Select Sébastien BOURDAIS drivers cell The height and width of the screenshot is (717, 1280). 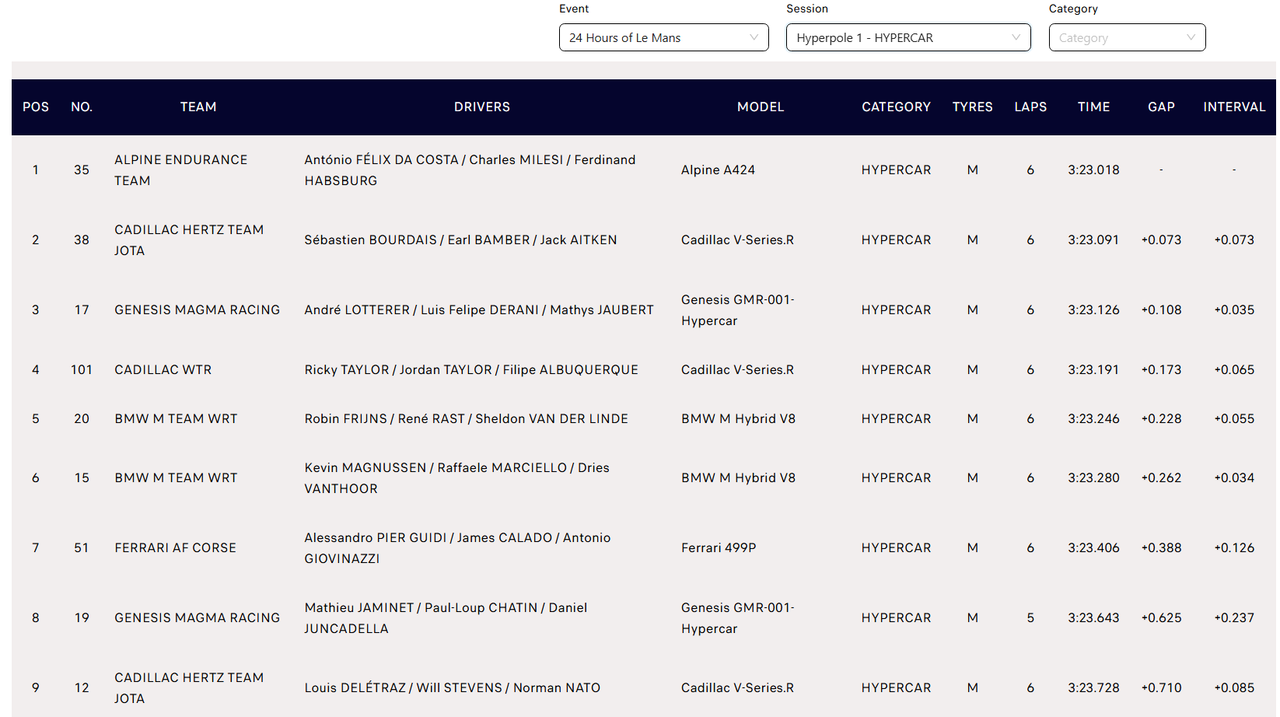click(x=461, y=240)
